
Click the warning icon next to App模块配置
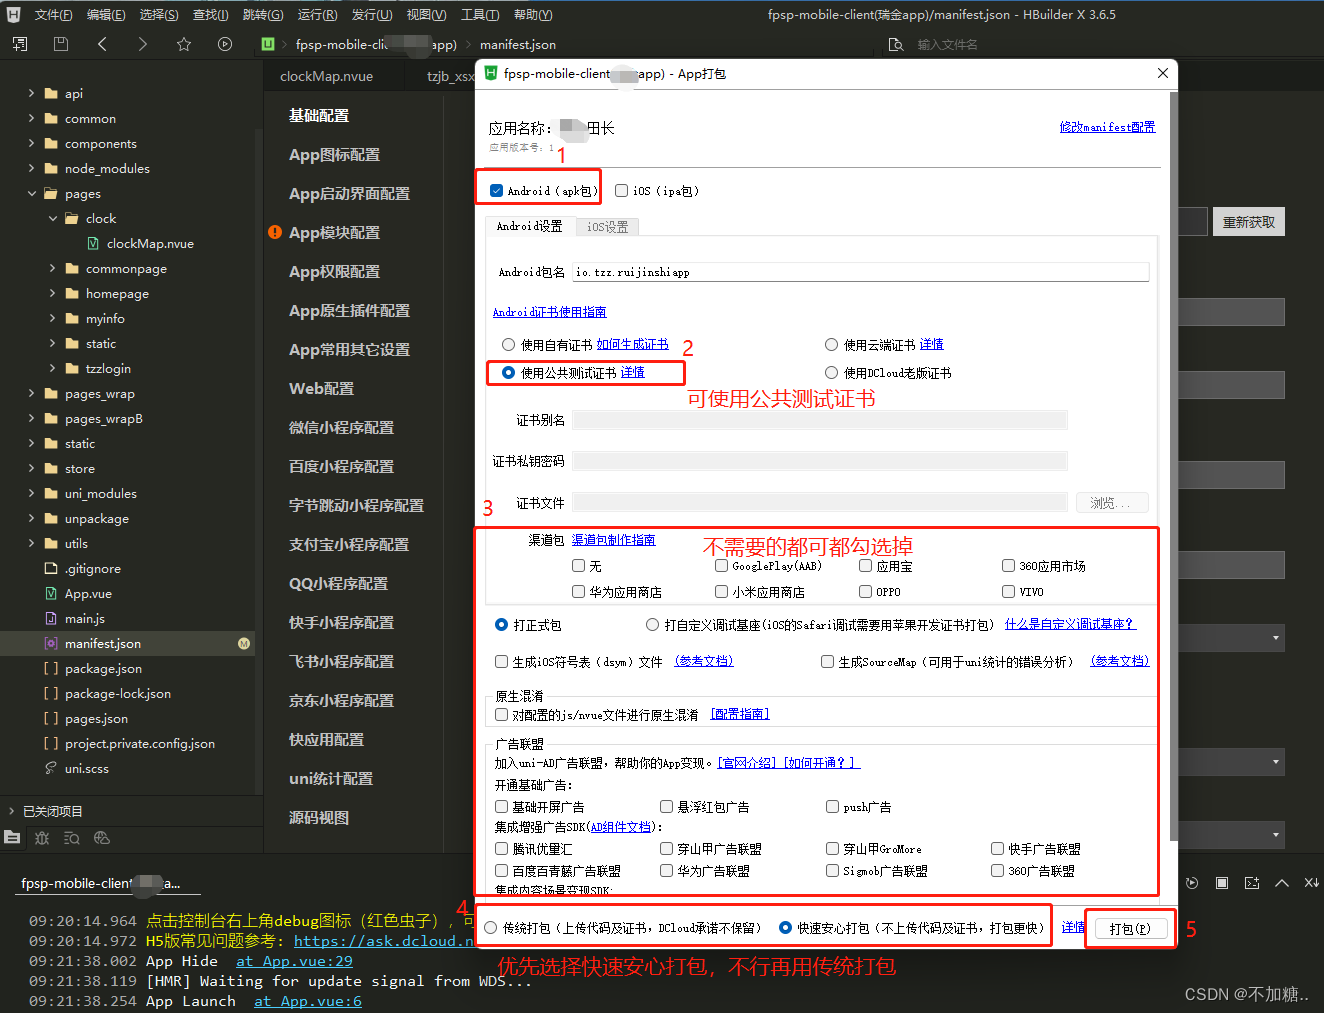click(275, 232)
